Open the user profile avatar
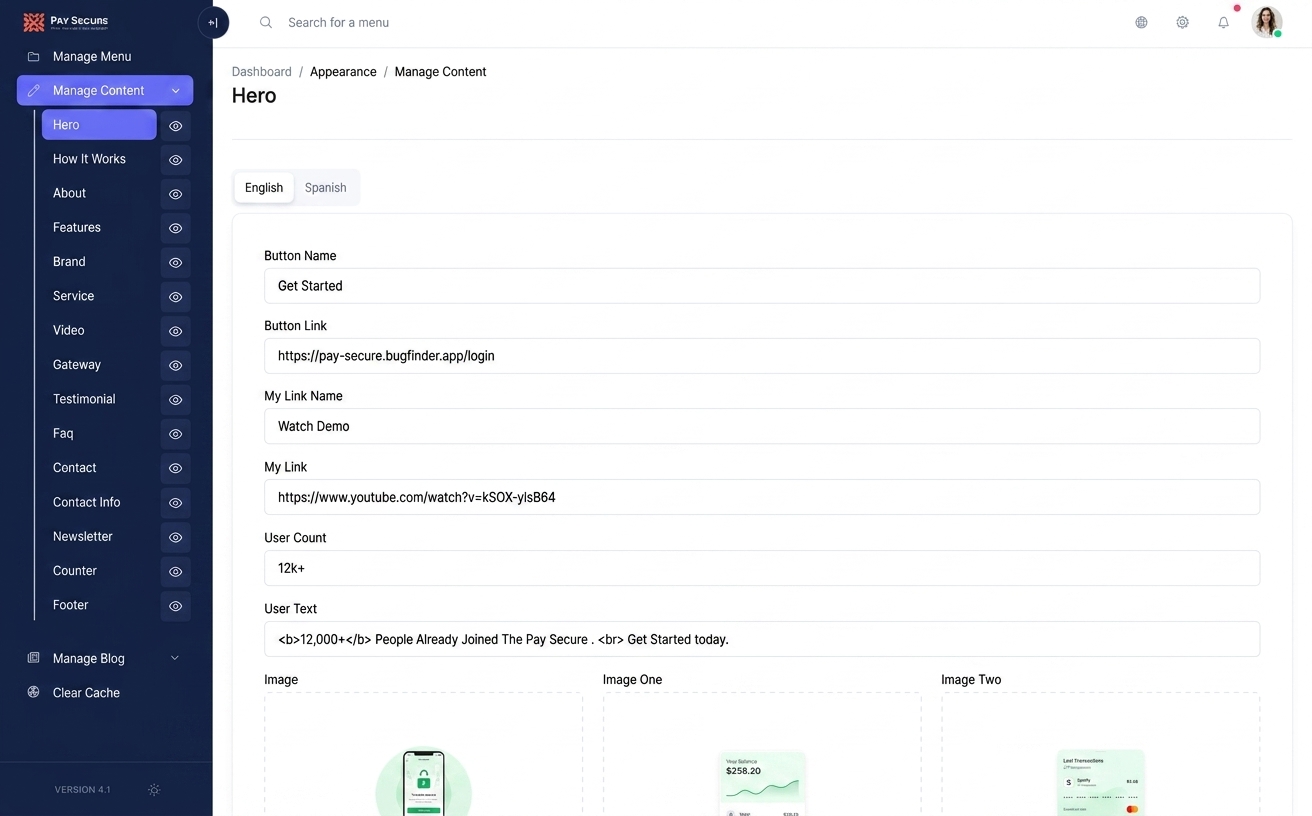Screen dimensions: 1312x816 point(1267,22)
